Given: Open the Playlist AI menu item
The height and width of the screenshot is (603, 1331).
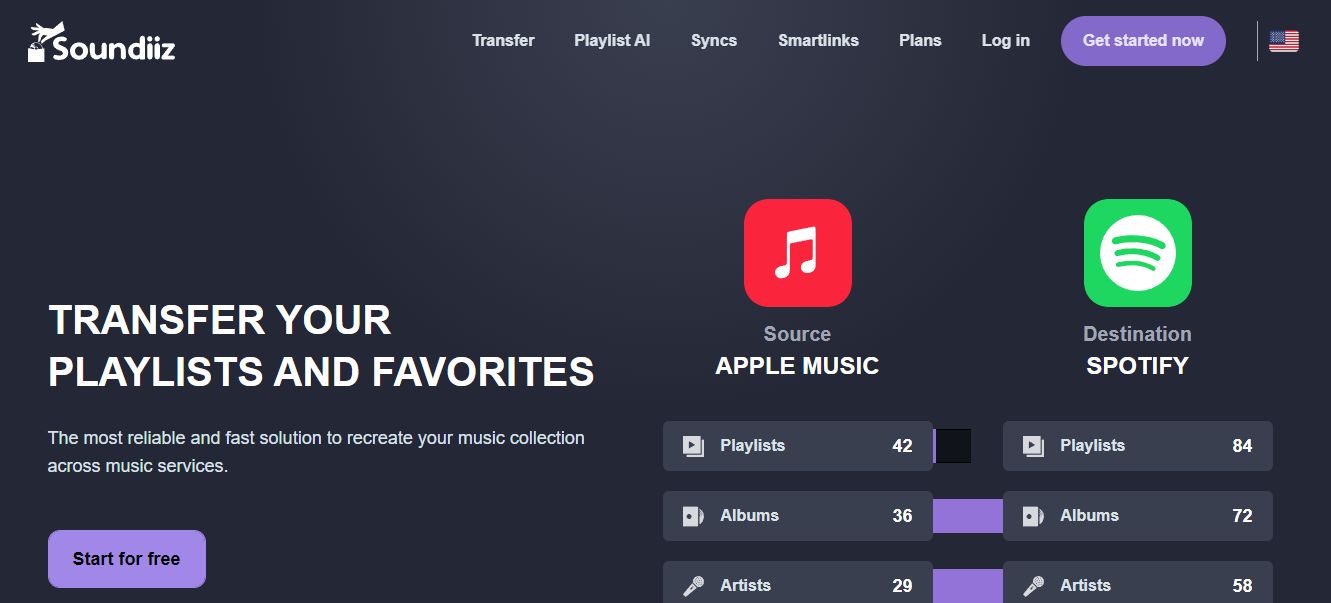Looking at the screenshot, I should coord(612,41).
